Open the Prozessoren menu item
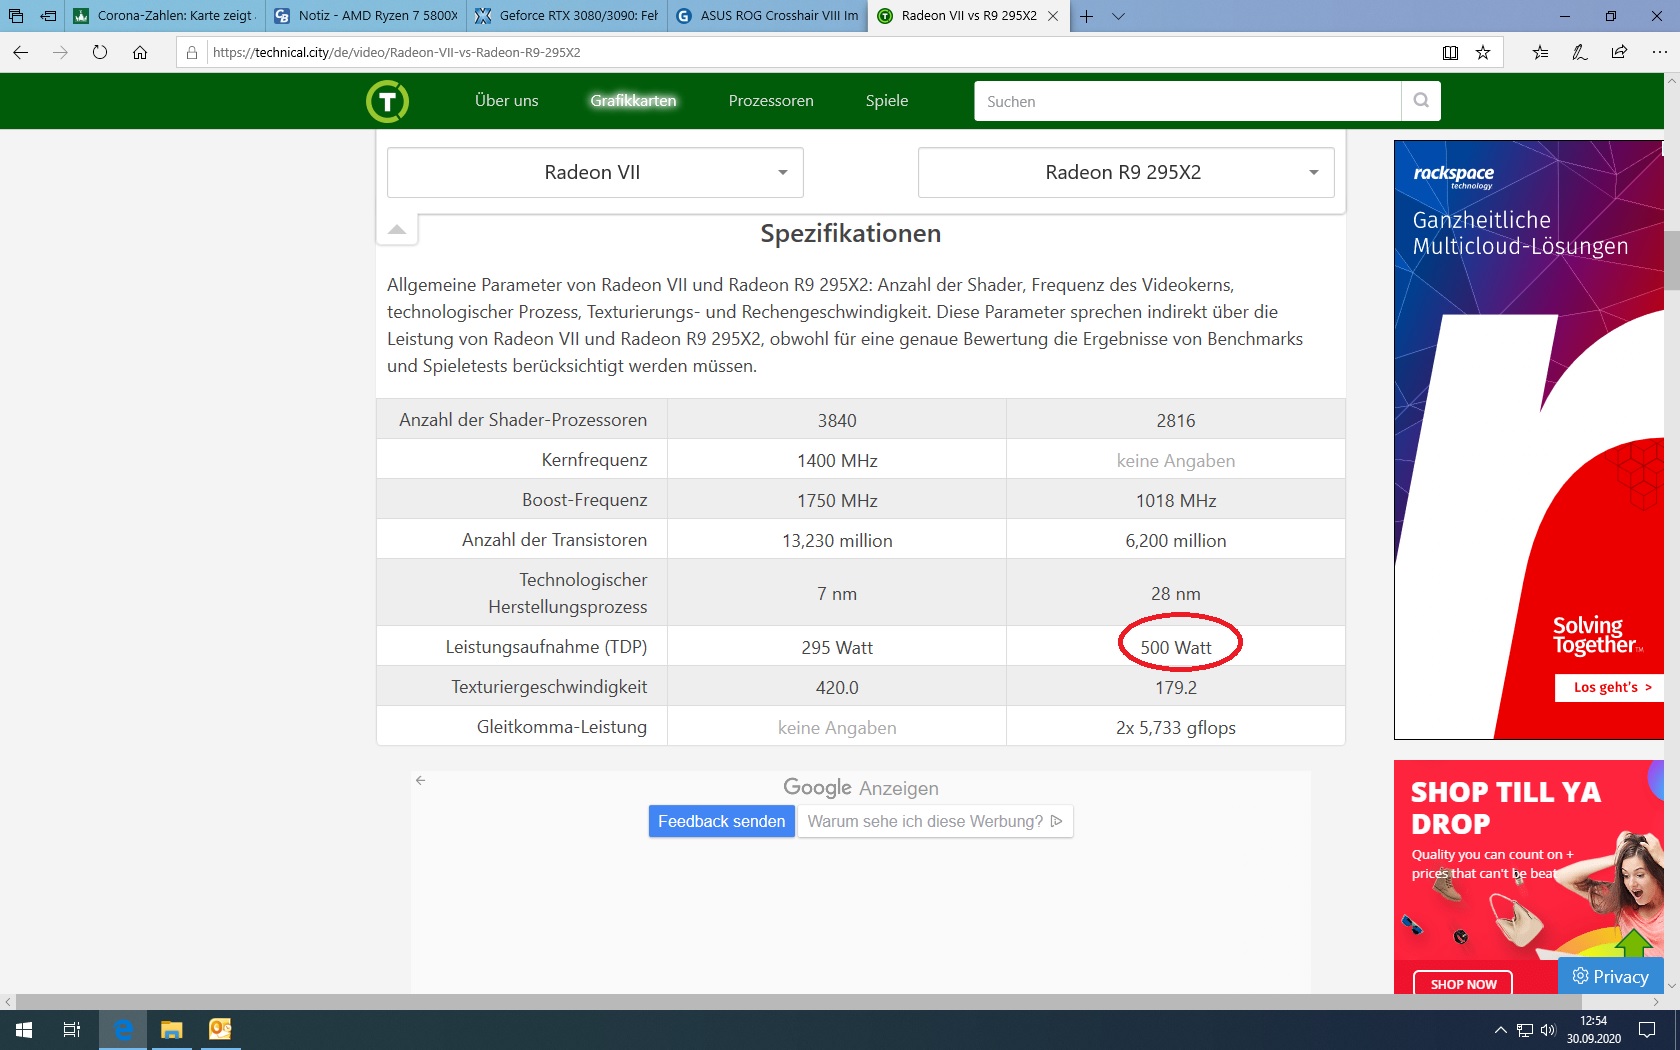Viewport: 1680px width, 1050px height. pyautogui.click(x=771, y=101)
